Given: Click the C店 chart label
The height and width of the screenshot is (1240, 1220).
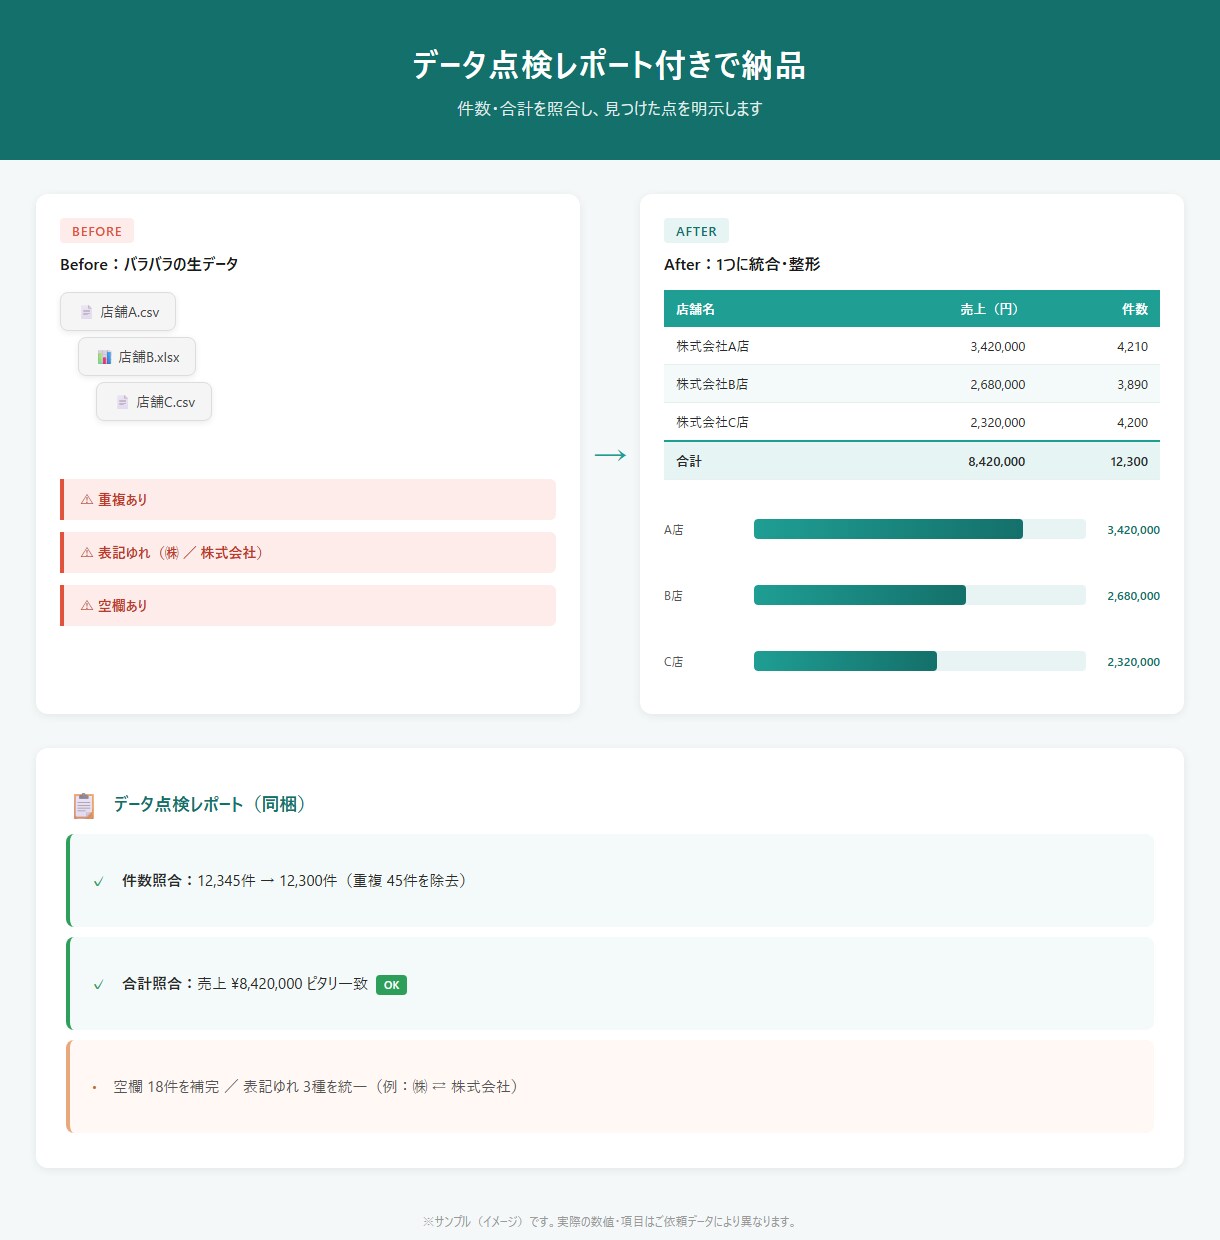Looking at the screenshot, I should tap(674, 662).
